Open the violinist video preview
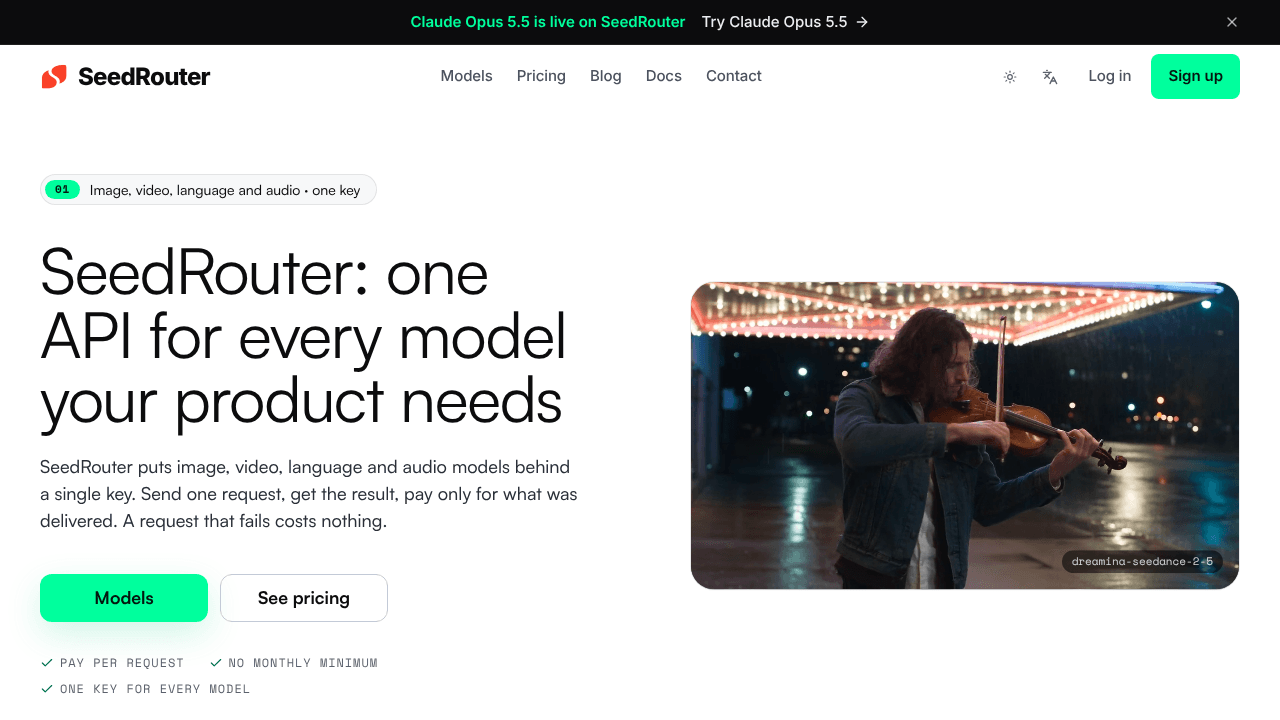 coord(965,436)
